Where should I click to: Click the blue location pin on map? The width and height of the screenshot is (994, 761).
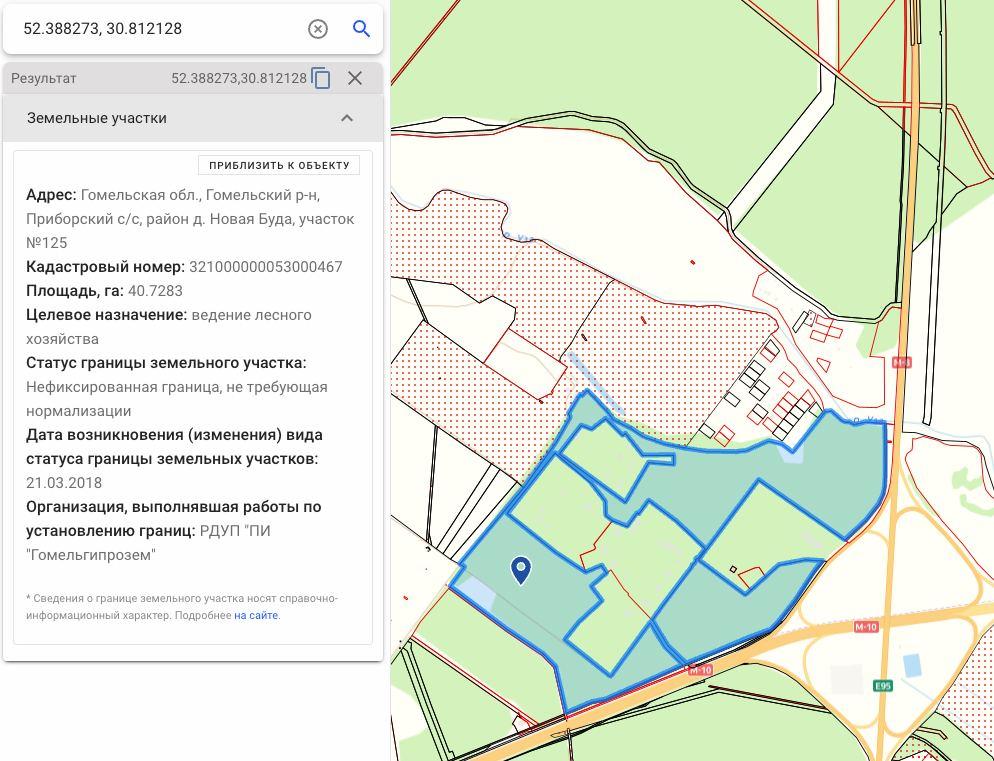[521, 570]
